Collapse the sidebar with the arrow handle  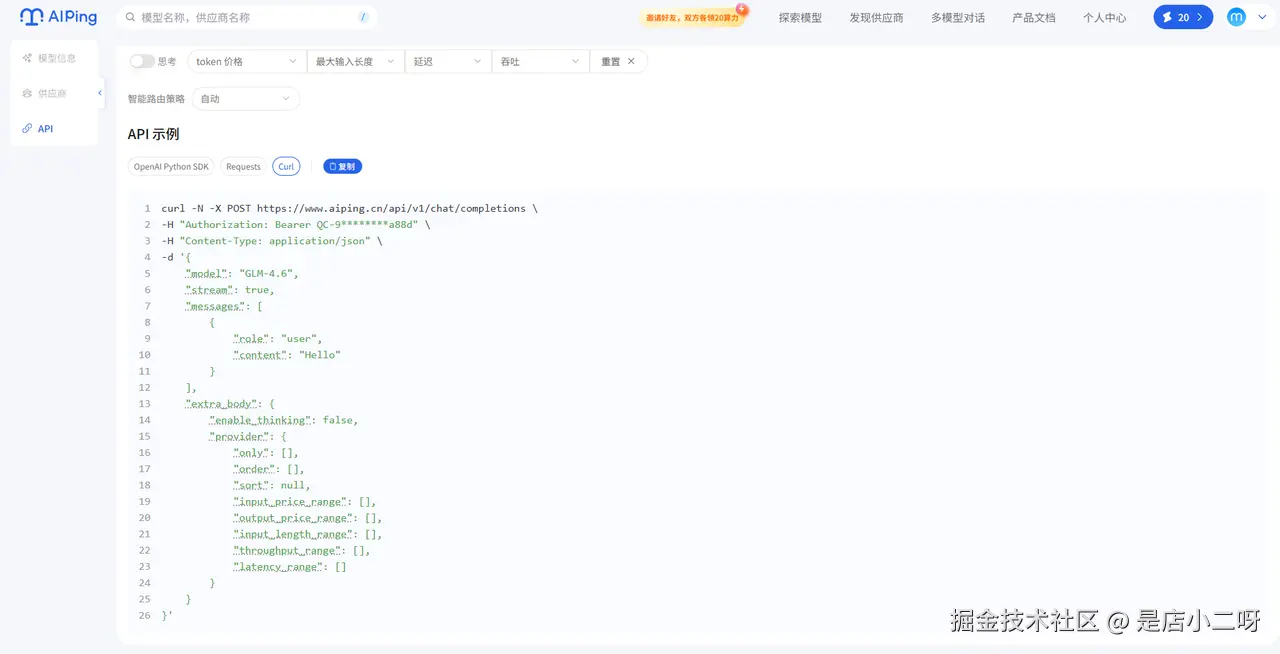click(100, 93)
